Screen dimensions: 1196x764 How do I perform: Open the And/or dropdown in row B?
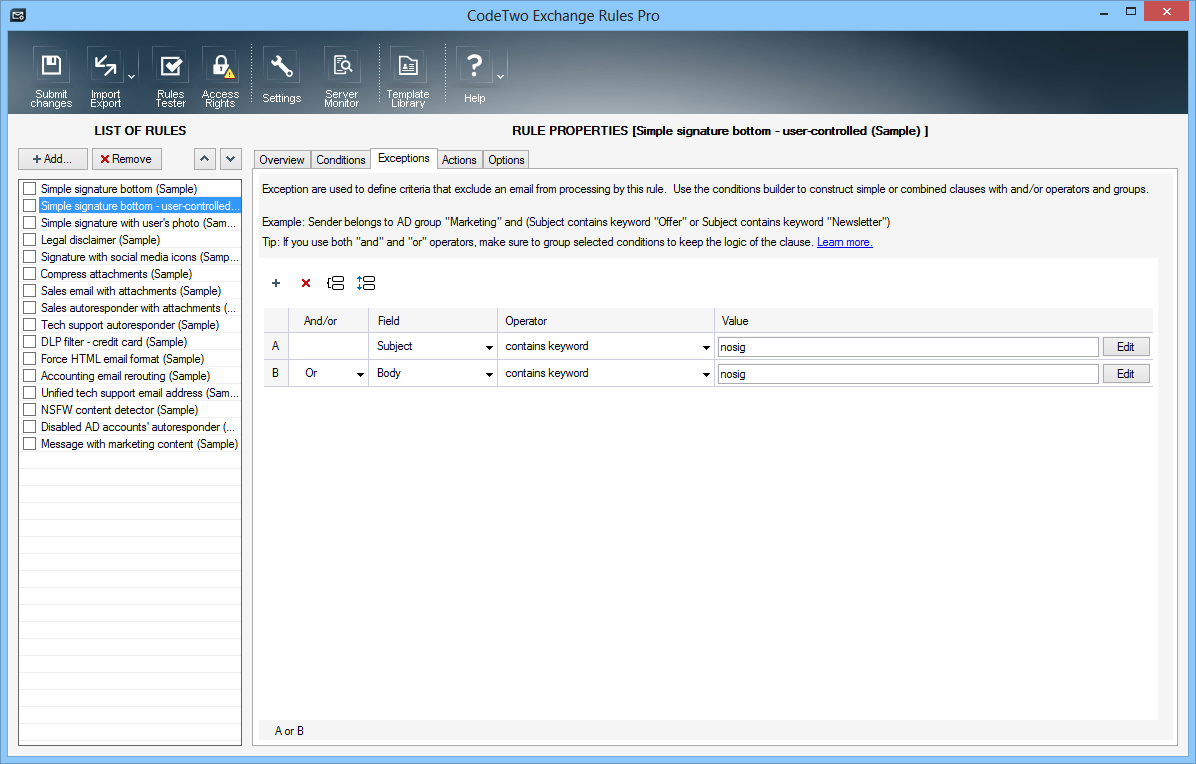click(360, 374)
